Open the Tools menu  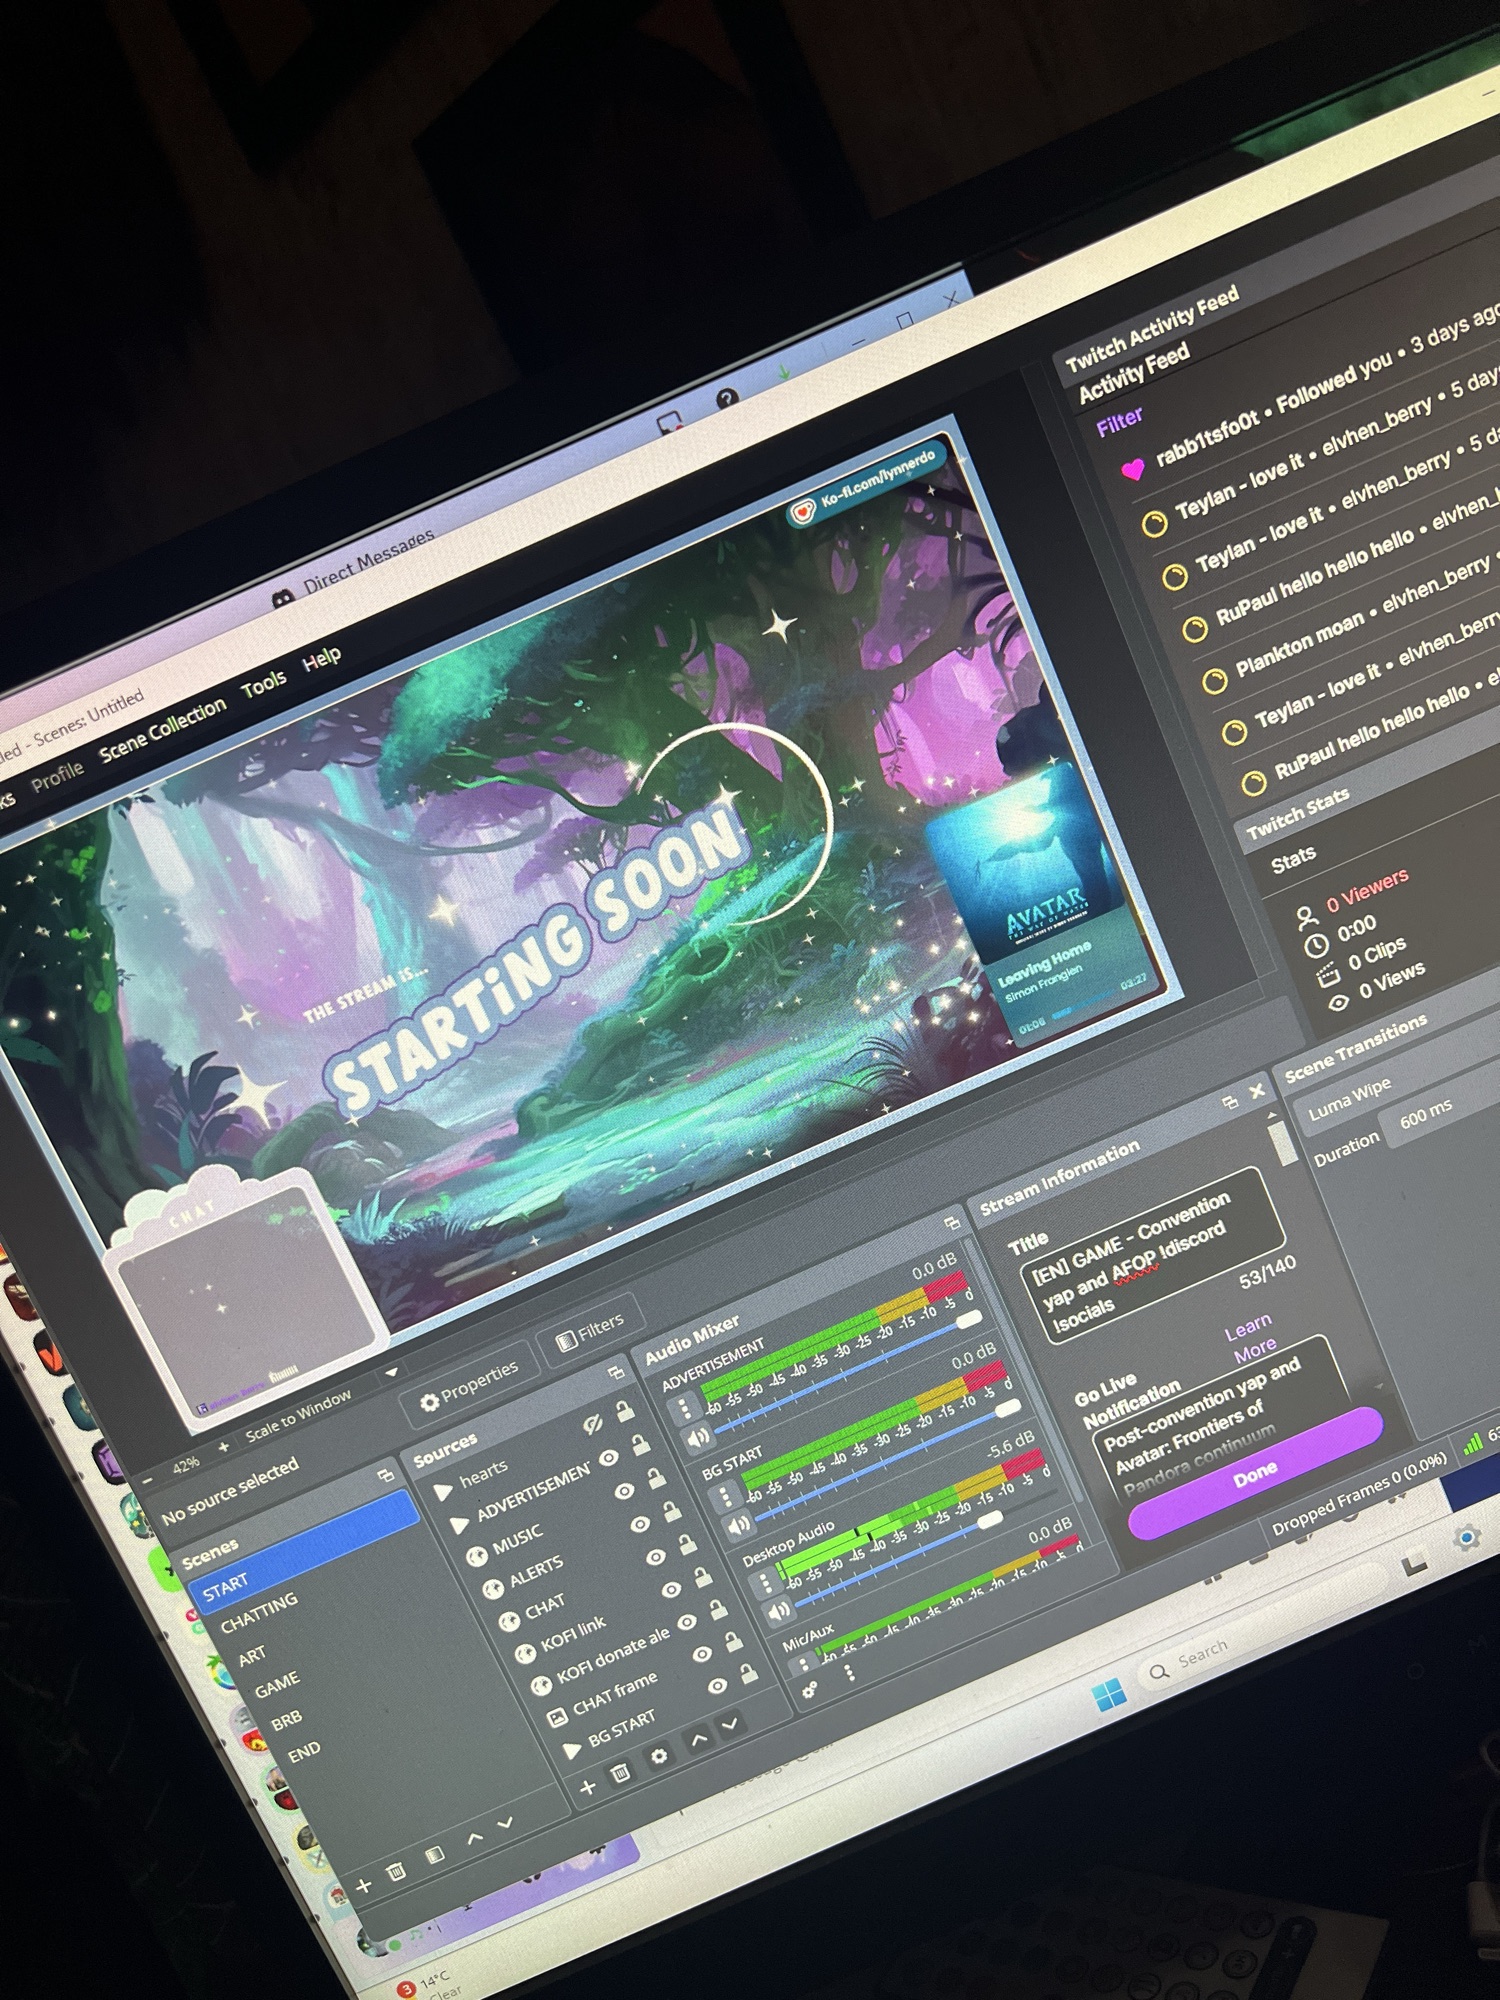264,685
